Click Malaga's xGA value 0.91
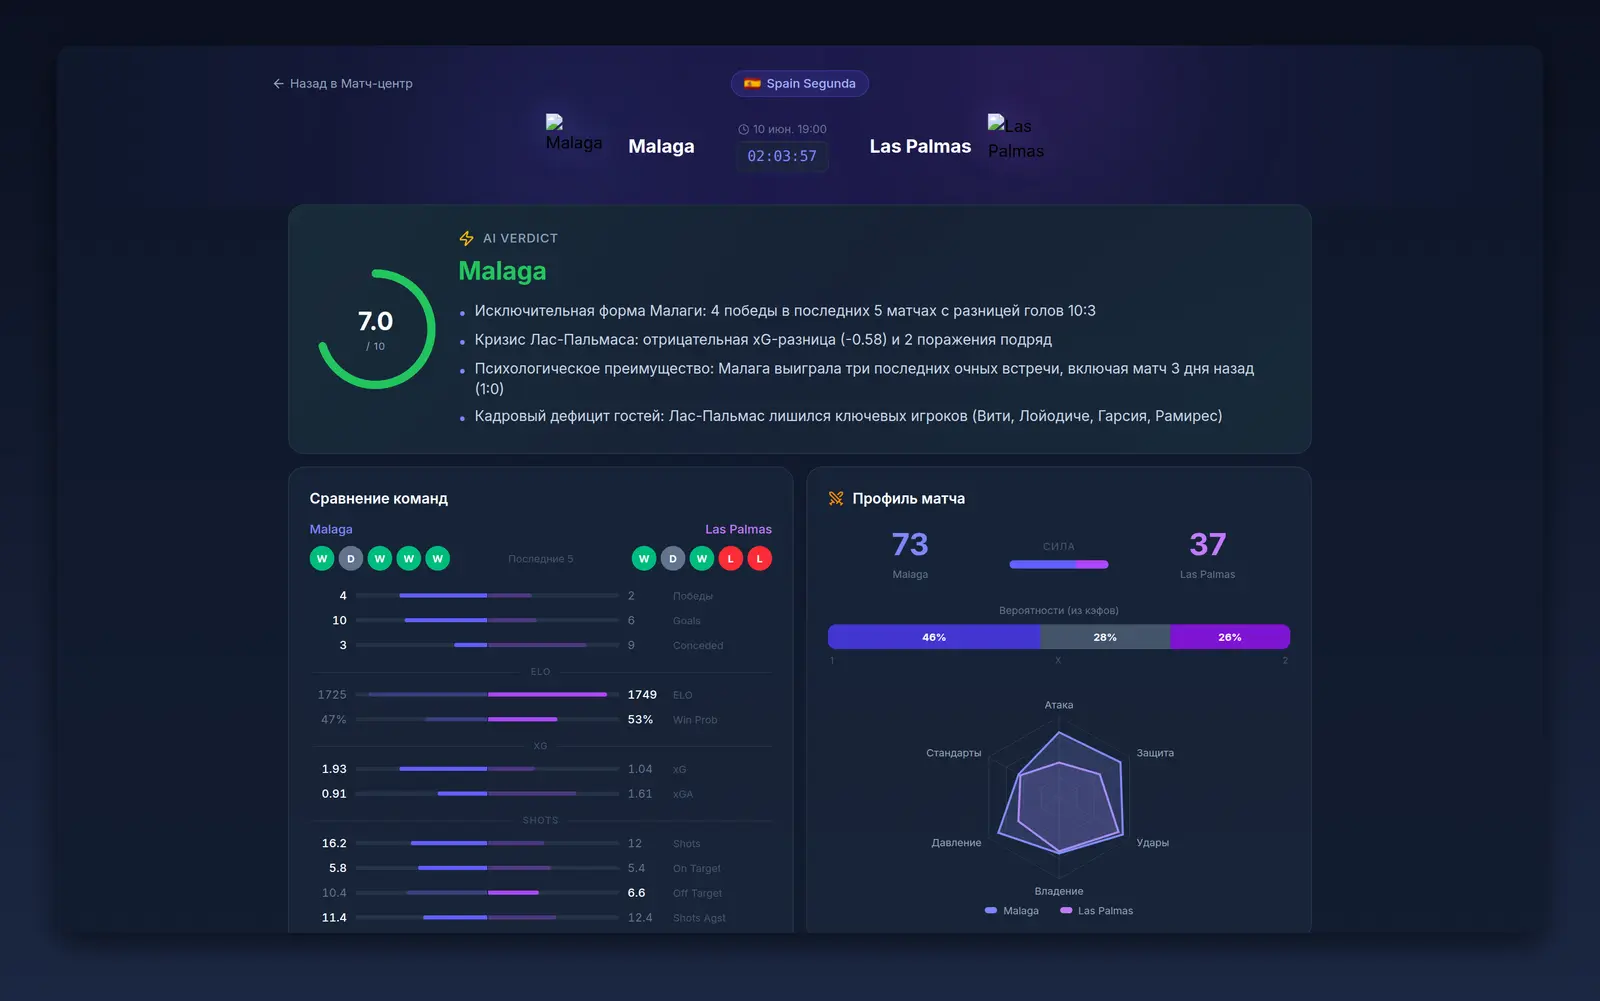 click(334, 794)
